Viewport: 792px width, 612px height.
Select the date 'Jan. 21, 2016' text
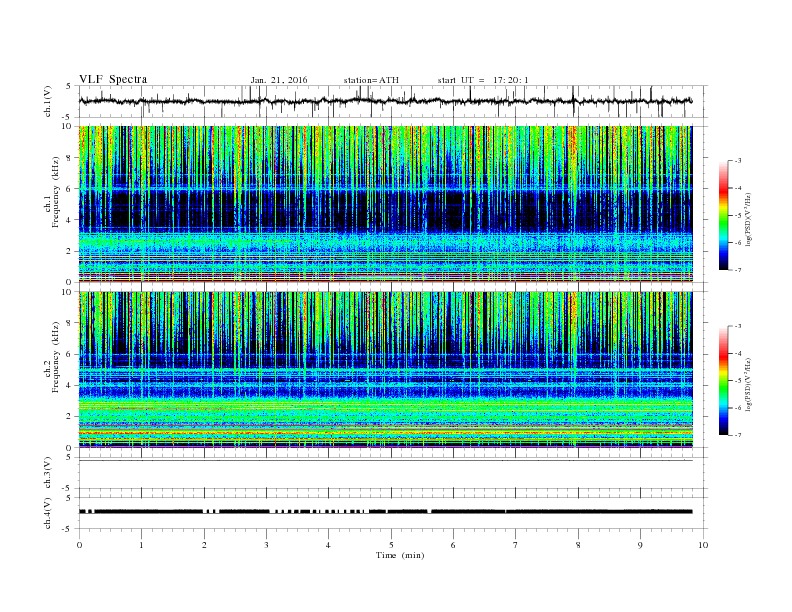click(x=279, y=80)
